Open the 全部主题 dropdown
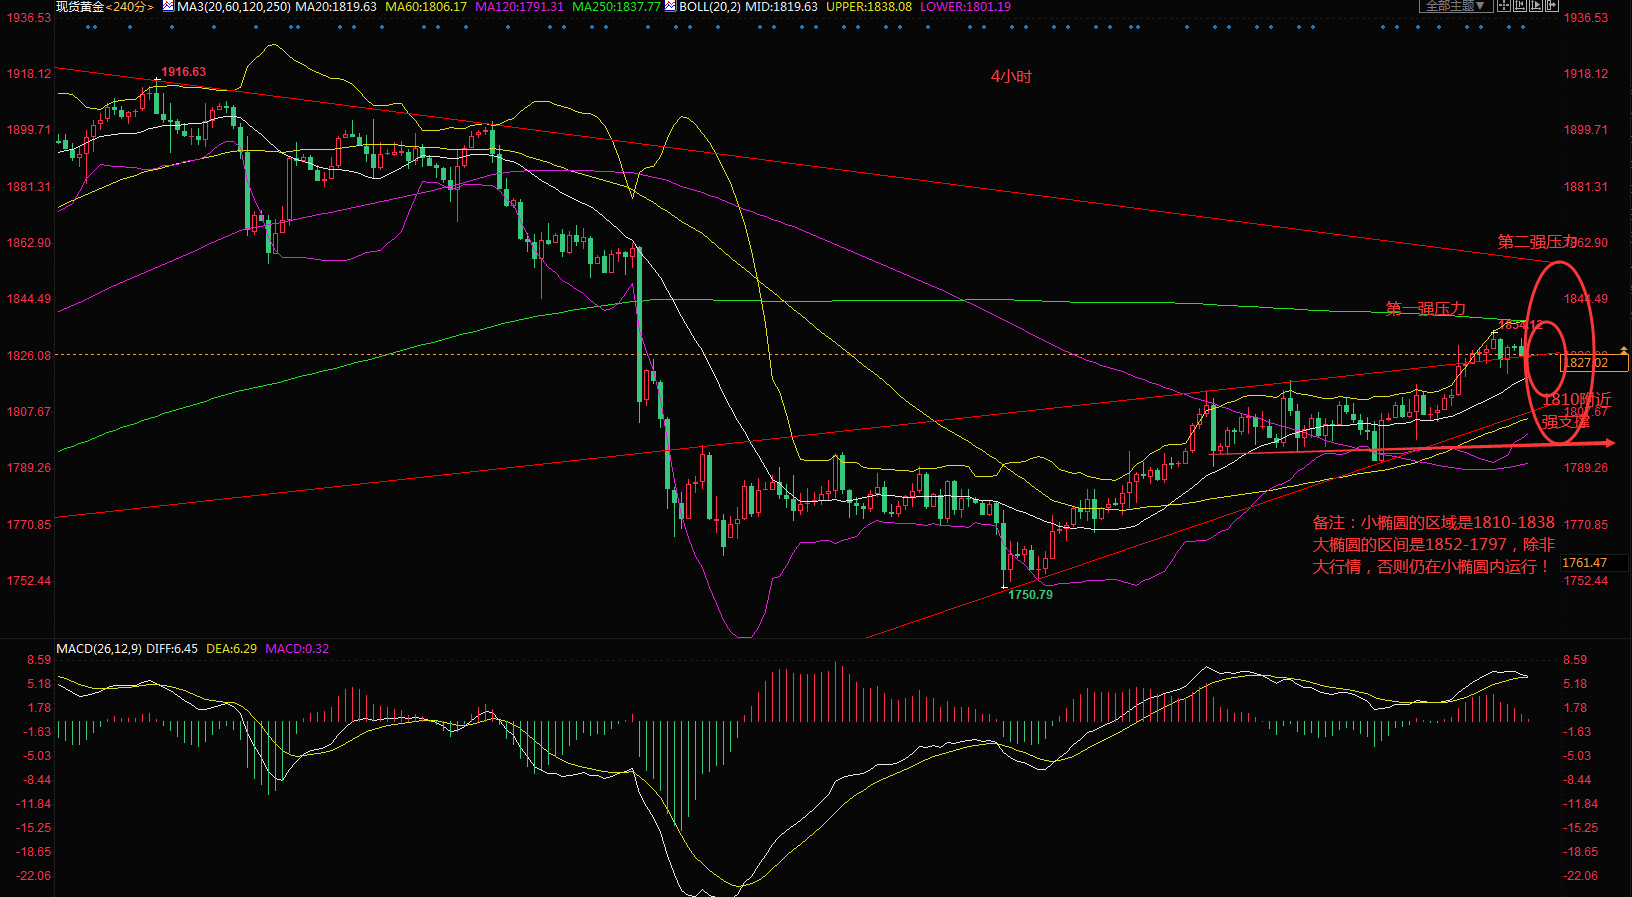 click(1456, 5)
